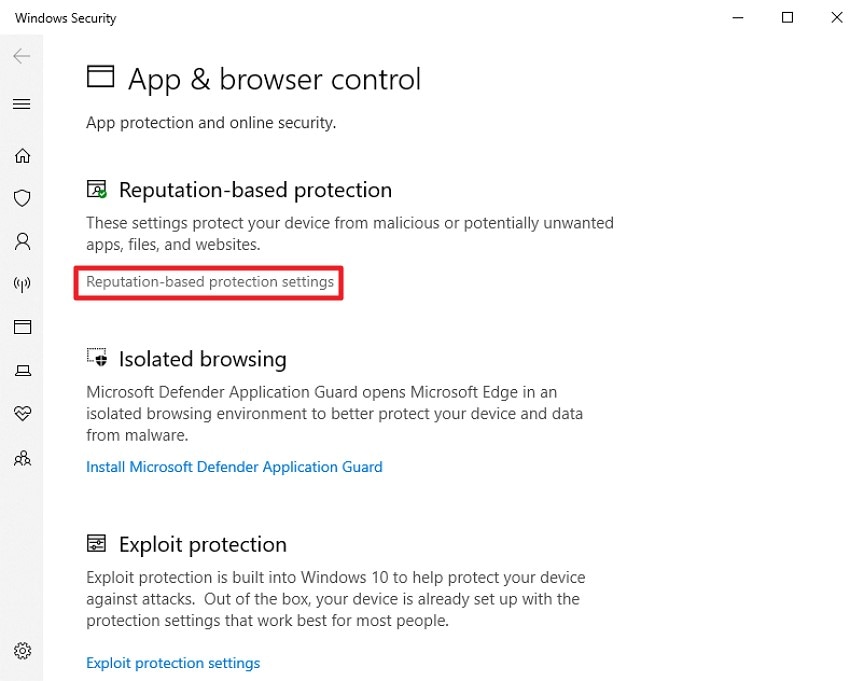This screenshot has height=681, width=850.
Task: Expand the navigation pane with the hamburger menu
Action: click(x=22, y=103)
